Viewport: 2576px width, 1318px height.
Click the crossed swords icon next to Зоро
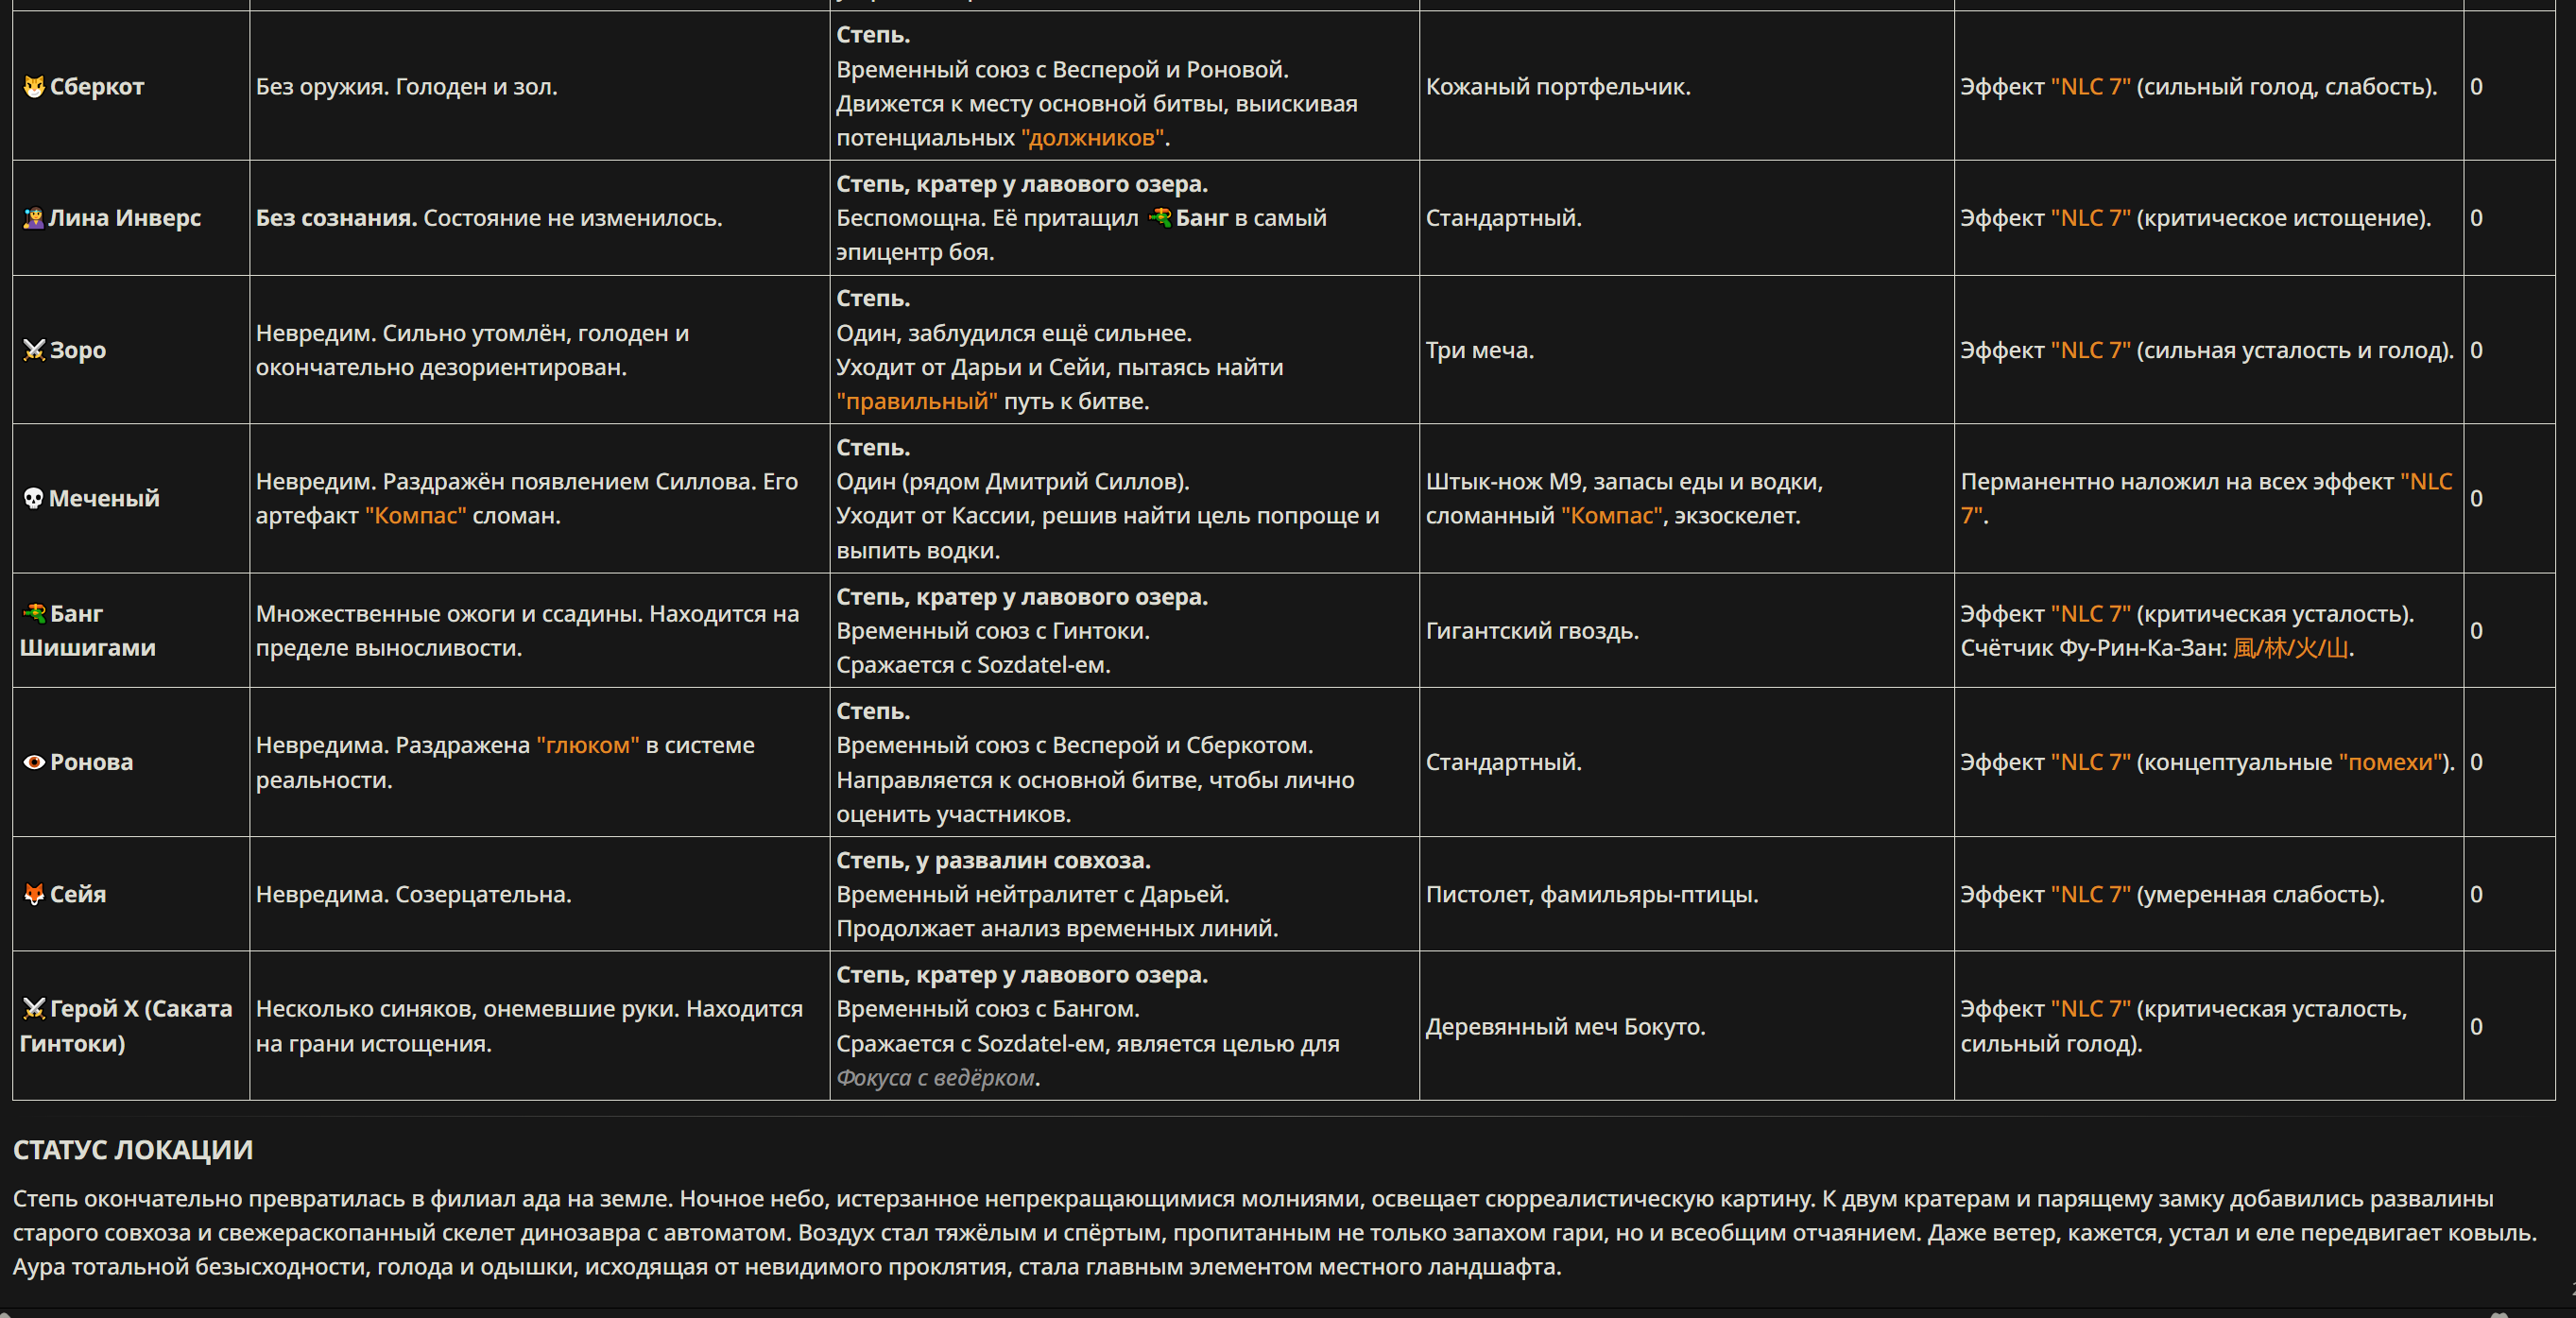(x=34, y=350)
